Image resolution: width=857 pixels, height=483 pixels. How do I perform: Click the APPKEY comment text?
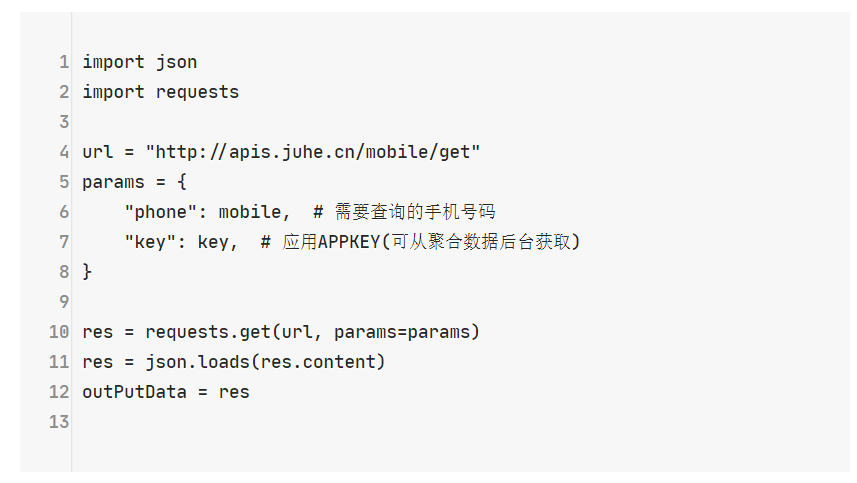tap(431, 242)
